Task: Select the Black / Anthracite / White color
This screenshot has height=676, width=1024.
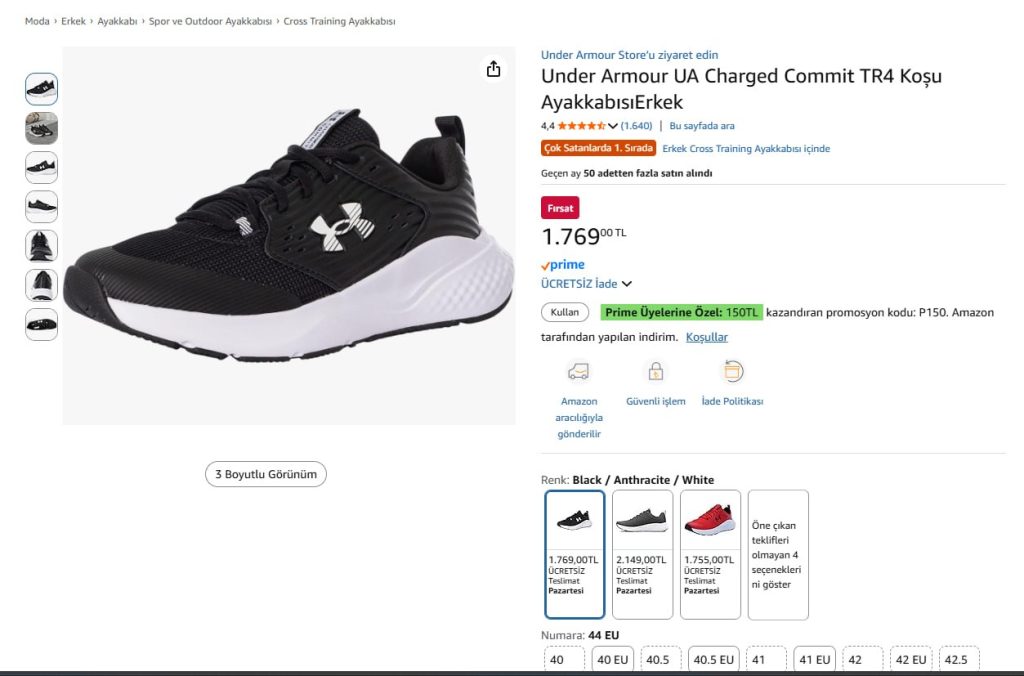Action: 575,554
